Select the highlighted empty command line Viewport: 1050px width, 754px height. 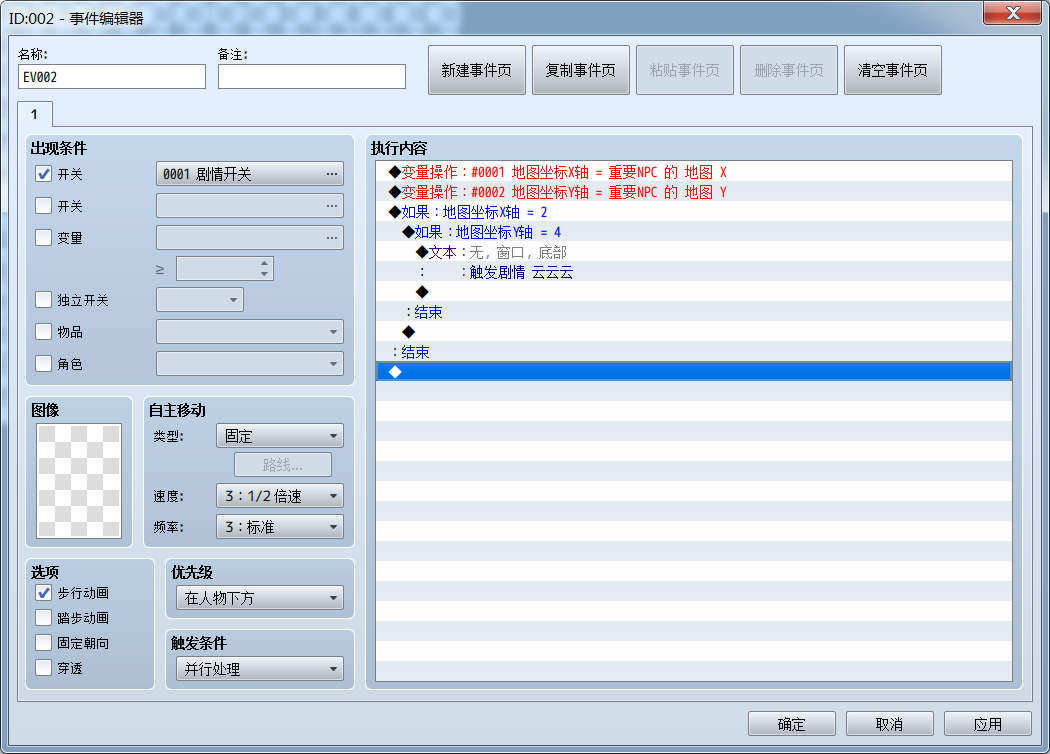click(x=694, y=372)
